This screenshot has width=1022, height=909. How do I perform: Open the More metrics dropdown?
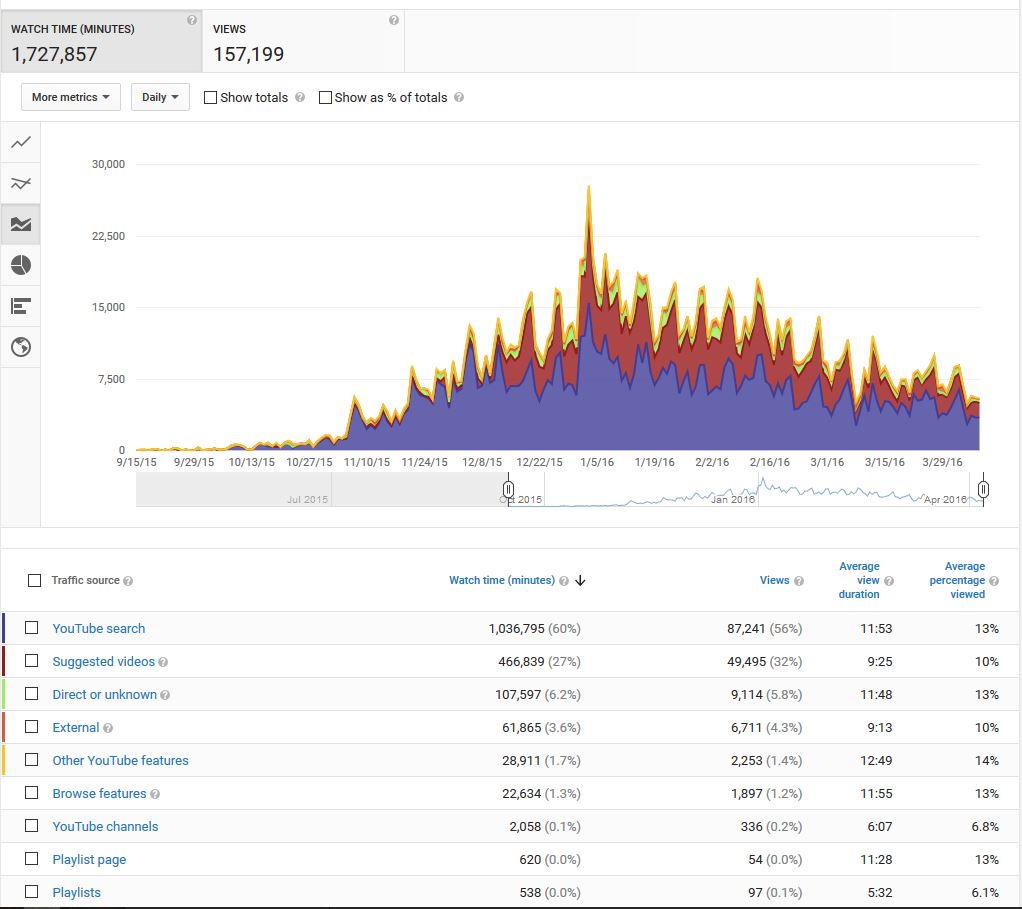[x=70, y=97]
